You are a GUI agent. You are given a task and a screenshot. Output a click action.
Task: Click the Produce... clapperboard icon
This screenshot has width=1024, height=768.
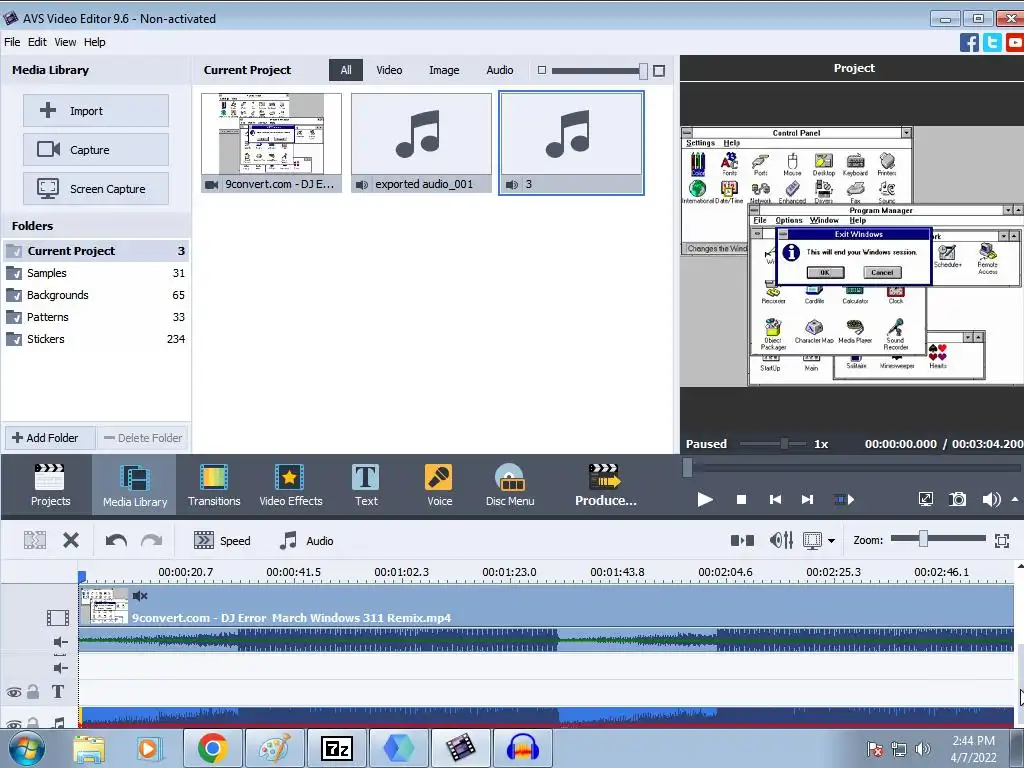[x=605, y=477]
